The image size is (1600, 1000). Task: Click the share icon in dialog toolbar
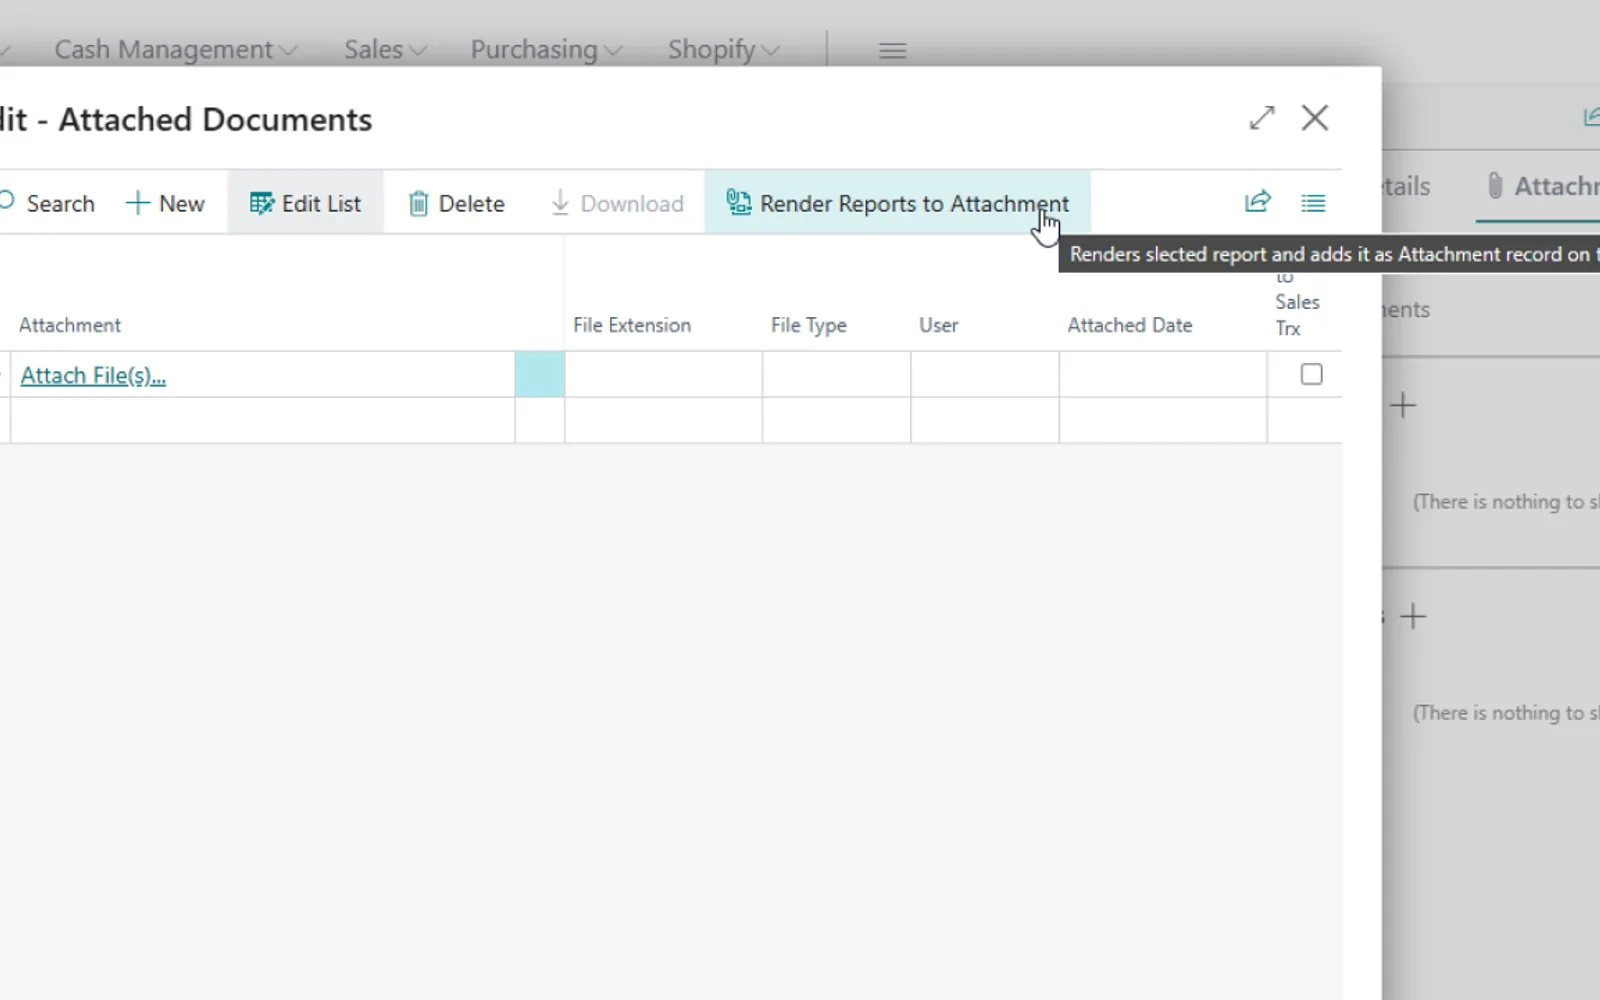(1257, 202)
